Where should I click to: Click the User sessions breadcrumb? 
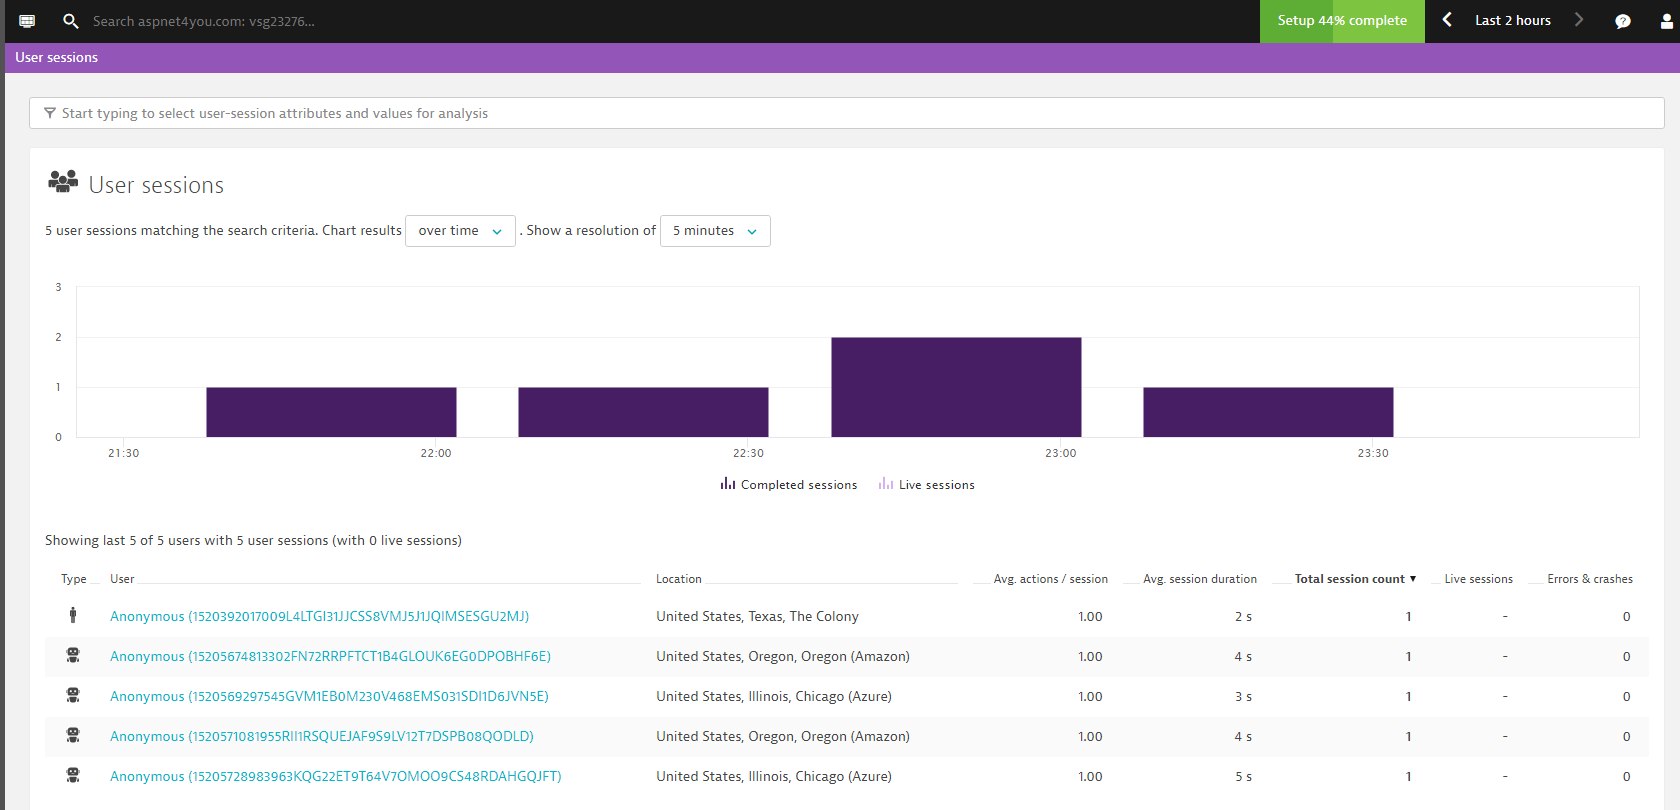coord(57,58)
